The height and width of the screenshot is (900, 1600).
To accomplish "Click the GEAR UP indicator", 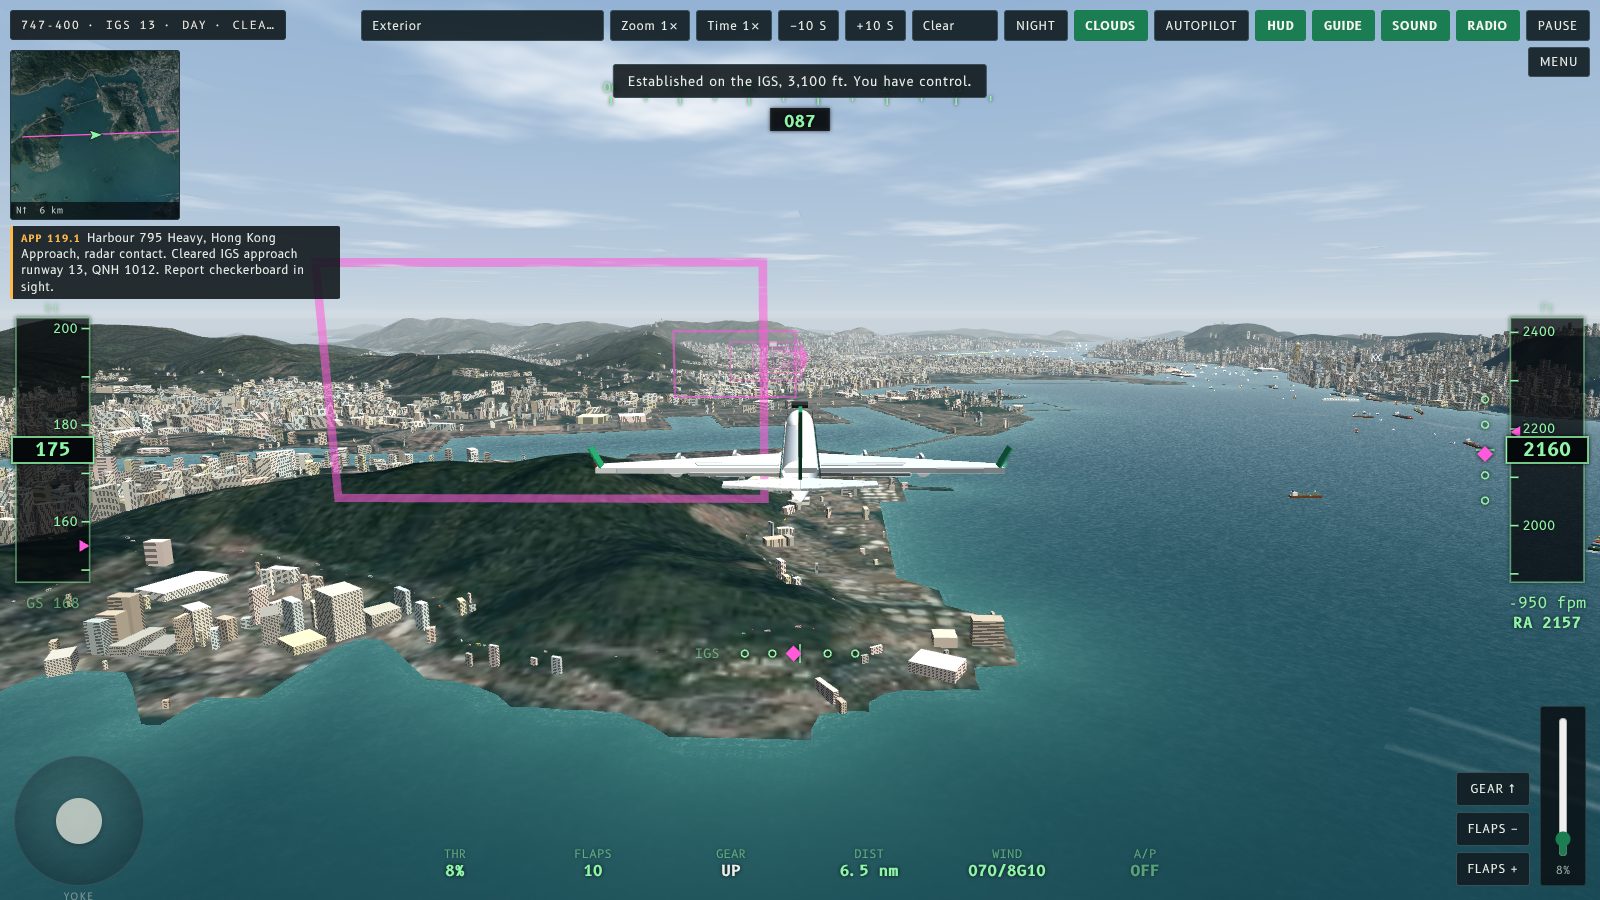I will tap(731, 863).
